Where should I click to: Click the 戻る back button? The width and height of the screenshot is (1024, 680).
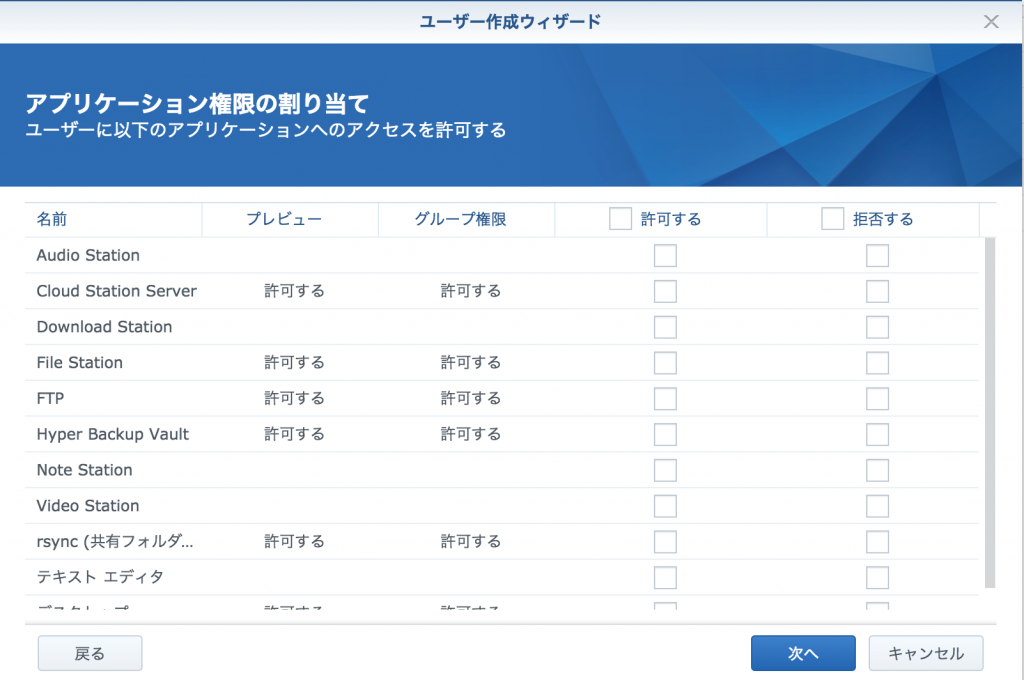point(89,653)
